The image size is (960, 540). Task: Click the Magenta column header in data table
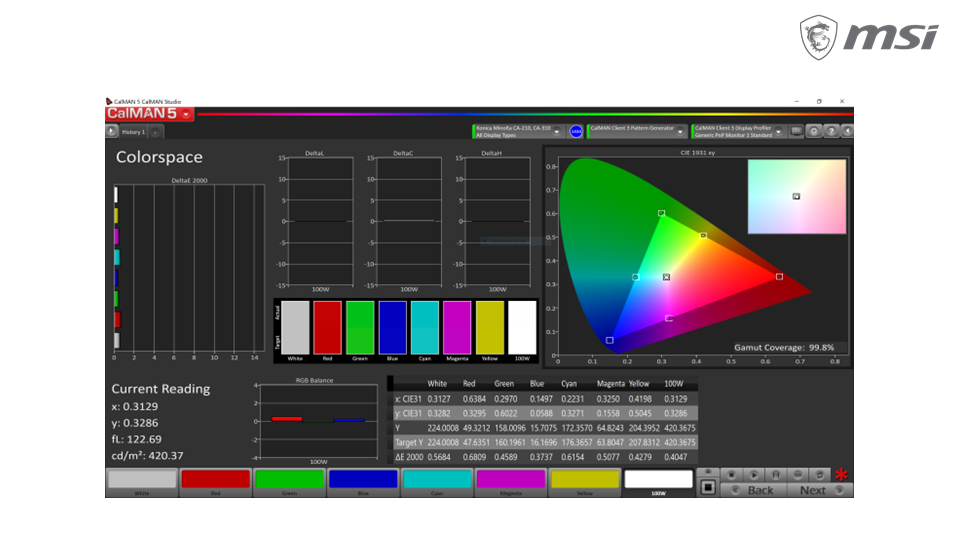click(610, 383)
